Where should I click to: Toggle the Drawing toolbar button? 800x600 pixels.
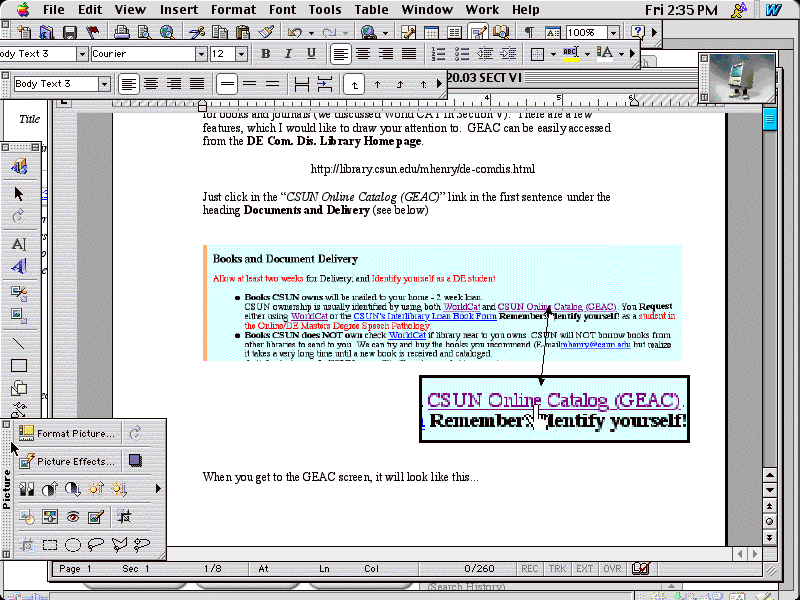(x=478, y=33)
